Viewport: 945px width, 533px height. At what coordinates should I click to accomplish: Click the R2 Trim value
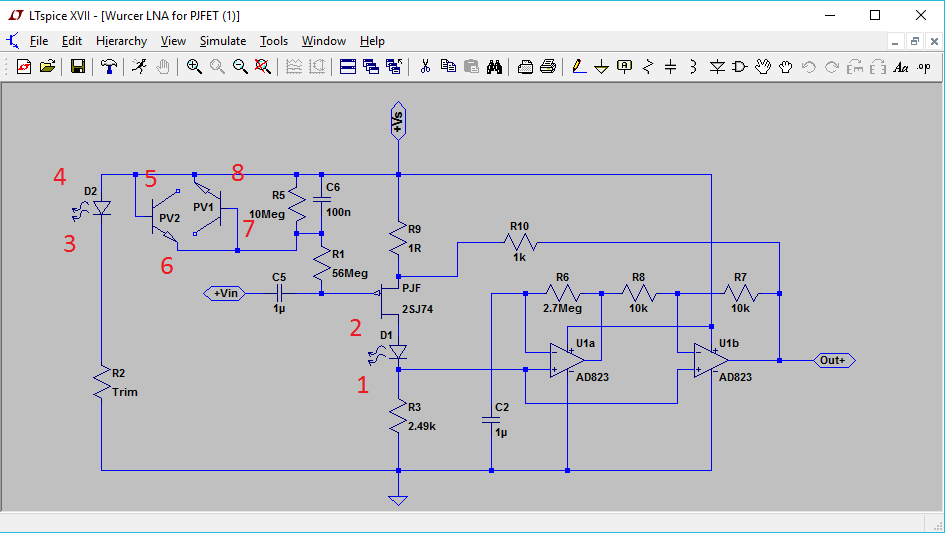[125, 392]
